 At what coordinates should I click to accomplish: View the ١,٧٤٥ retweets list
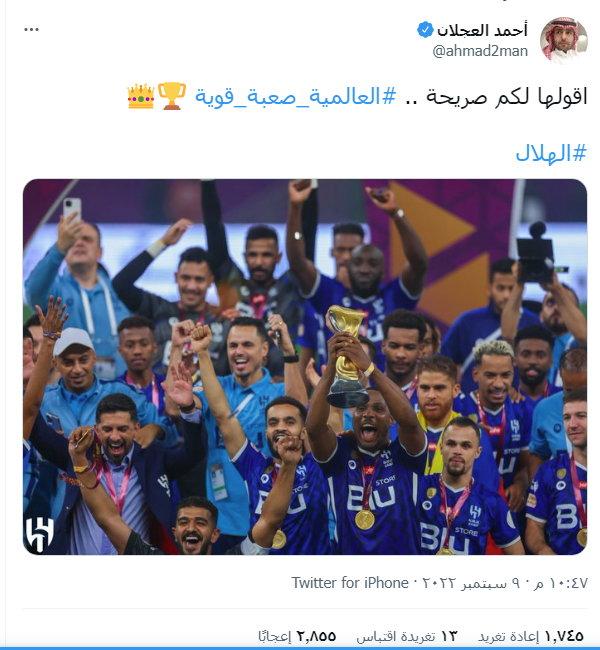(531, 636)
